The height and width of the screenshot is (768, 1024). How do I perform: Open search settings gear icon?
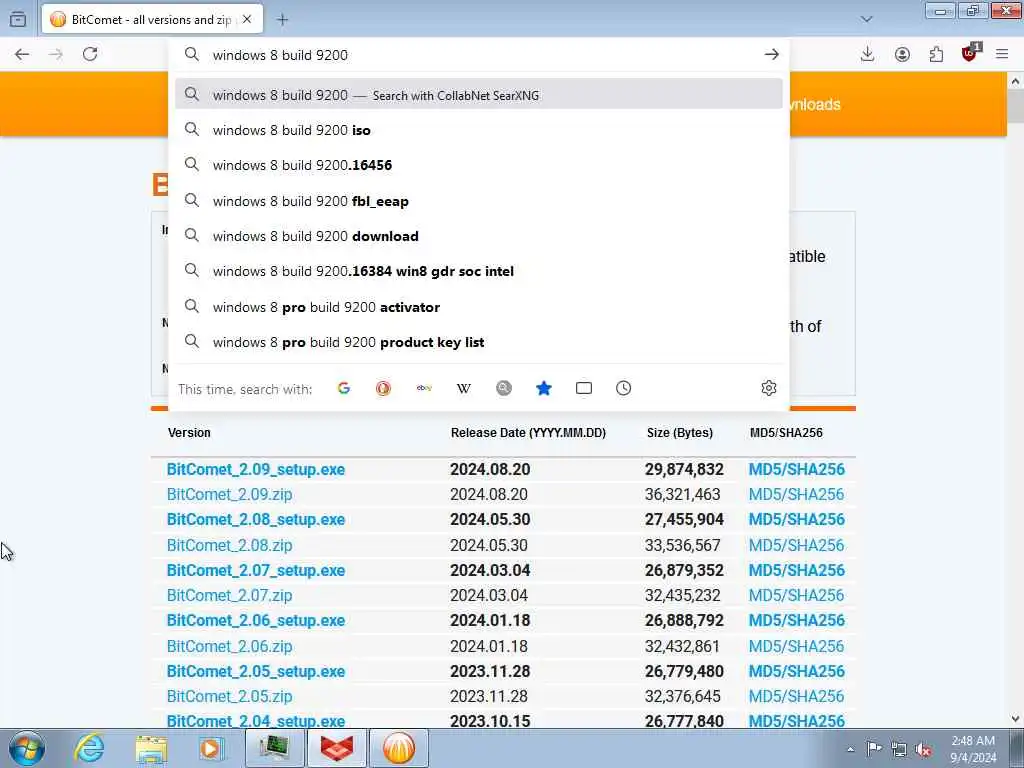[x=769, y=388]
